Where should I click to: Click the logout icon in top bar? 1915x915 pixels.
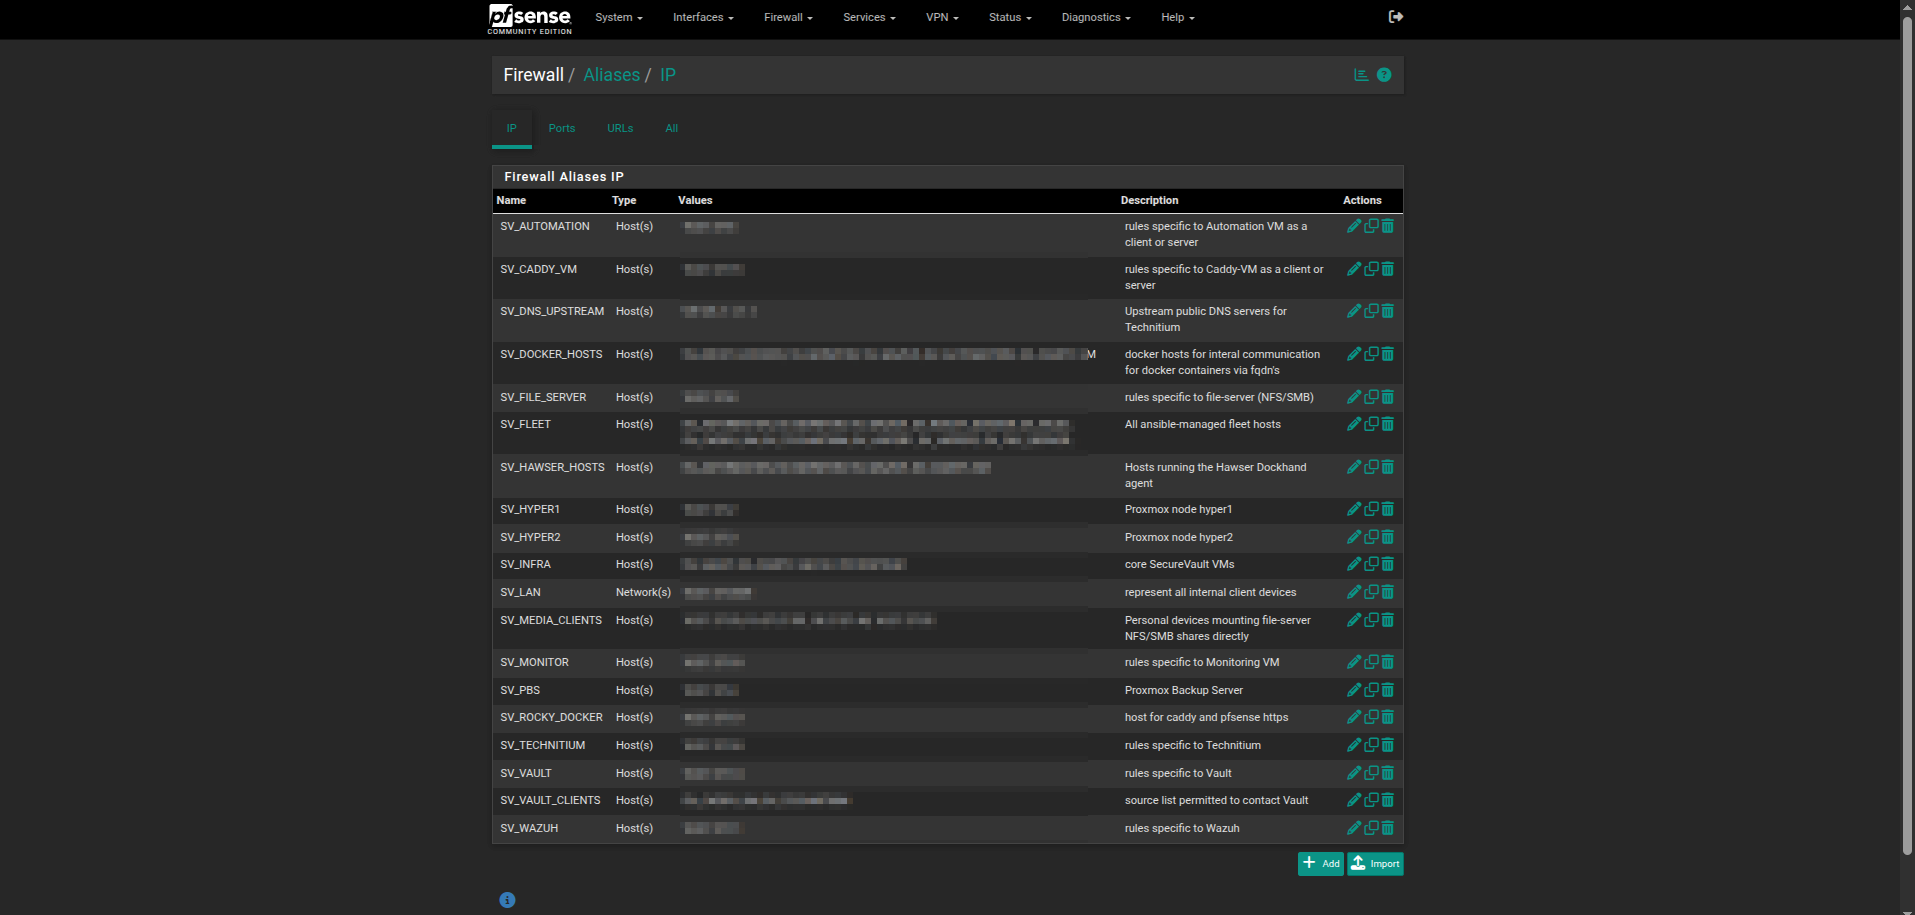point(1396,17)
